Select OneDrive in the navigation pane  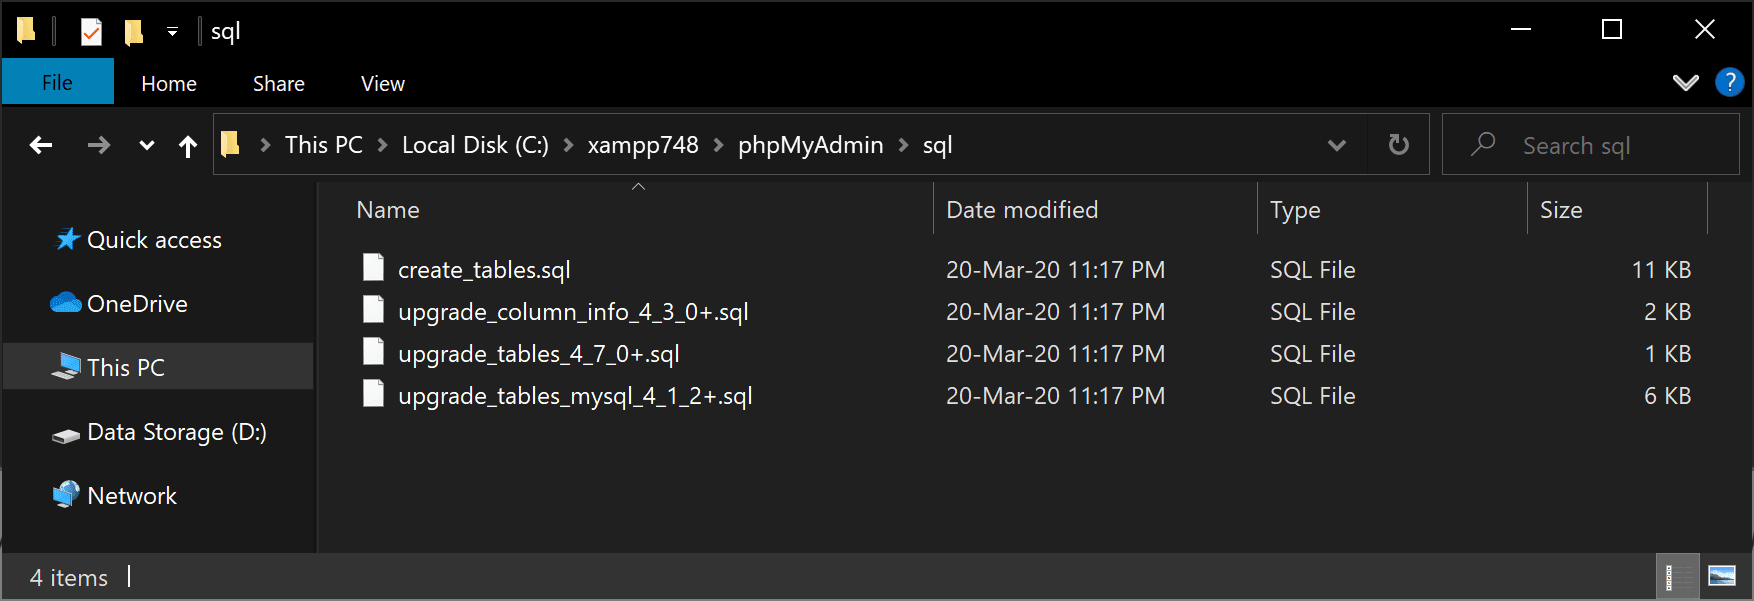(x=137, y=304)
